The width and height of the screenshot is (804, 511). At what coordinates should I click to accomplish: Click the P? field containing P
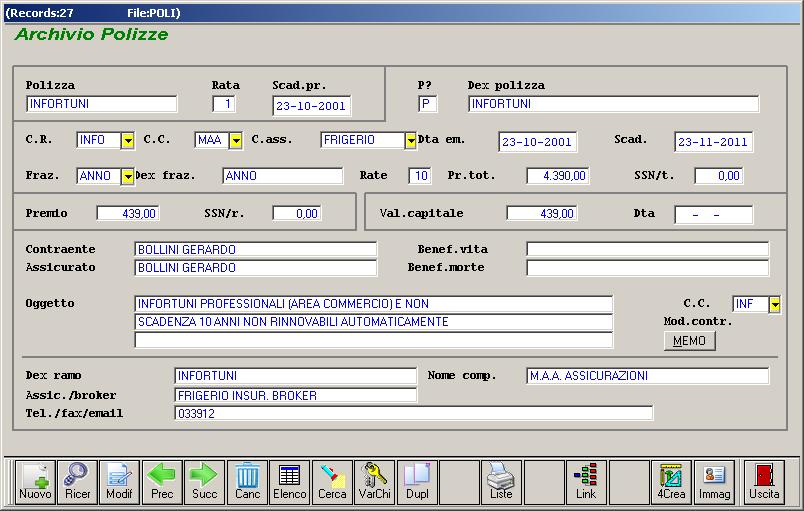427,104
